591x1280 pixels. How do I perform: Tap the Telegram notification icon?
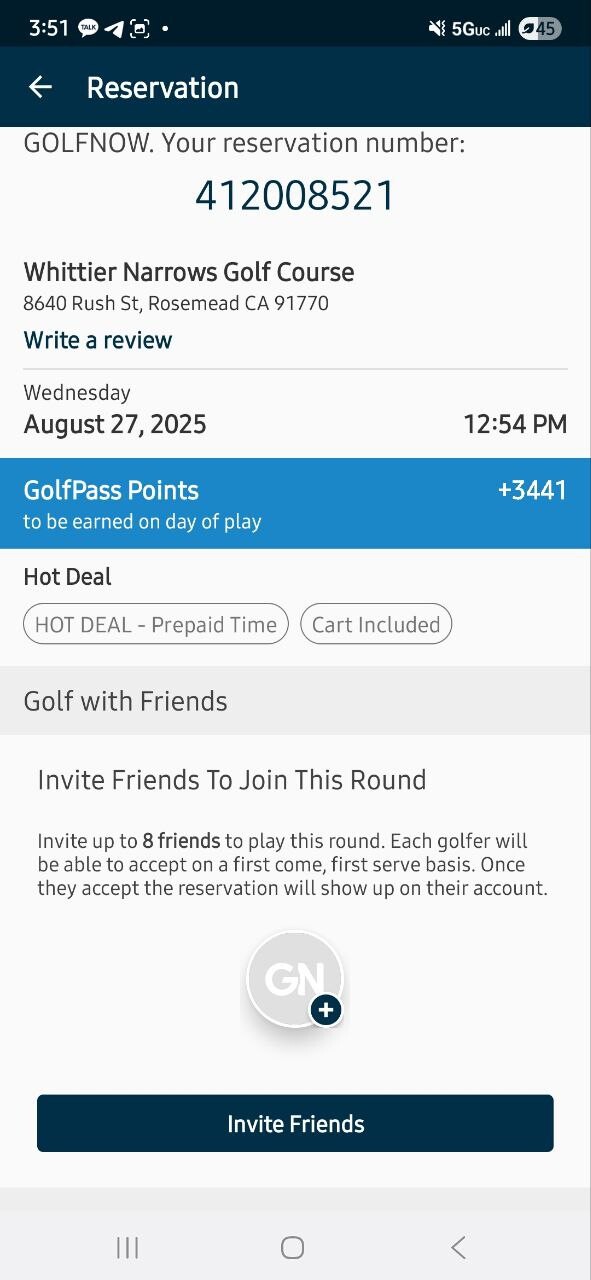[114, 29]
